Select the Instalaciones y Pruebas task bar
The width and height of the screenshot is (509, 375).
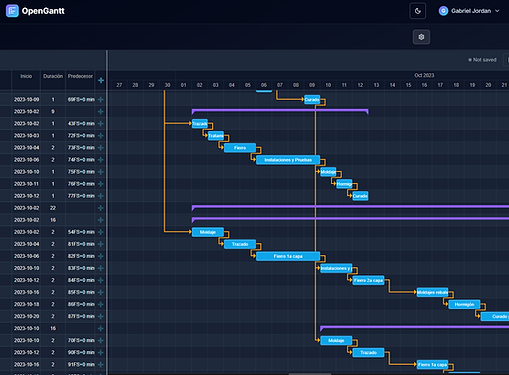tap(288, 160)
